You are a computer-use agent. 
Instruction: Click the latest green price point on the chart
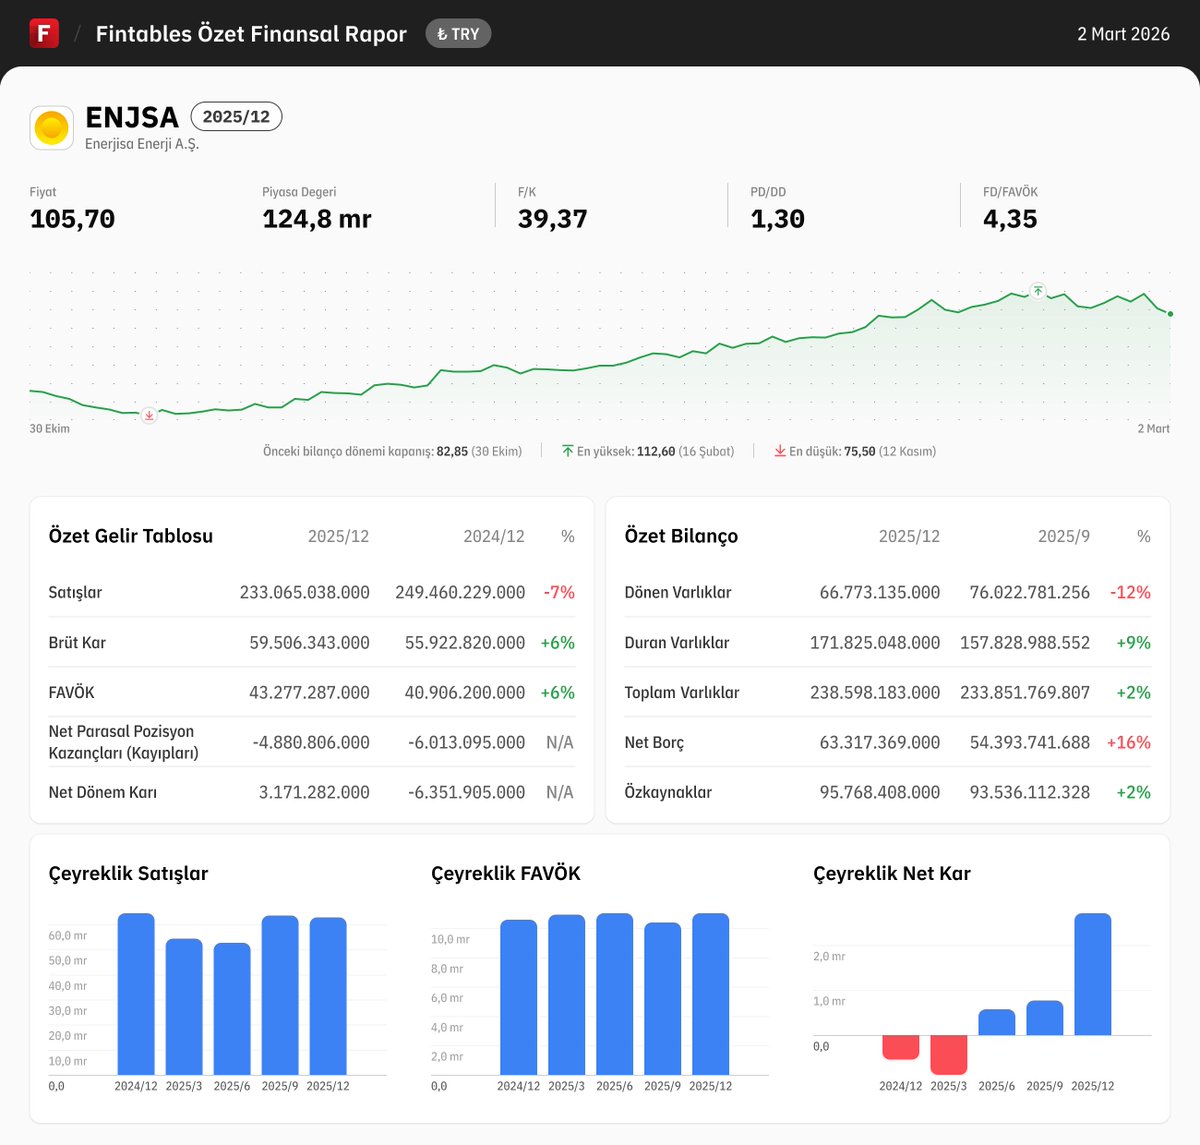pyautogui.click(x=1168, y=313)
